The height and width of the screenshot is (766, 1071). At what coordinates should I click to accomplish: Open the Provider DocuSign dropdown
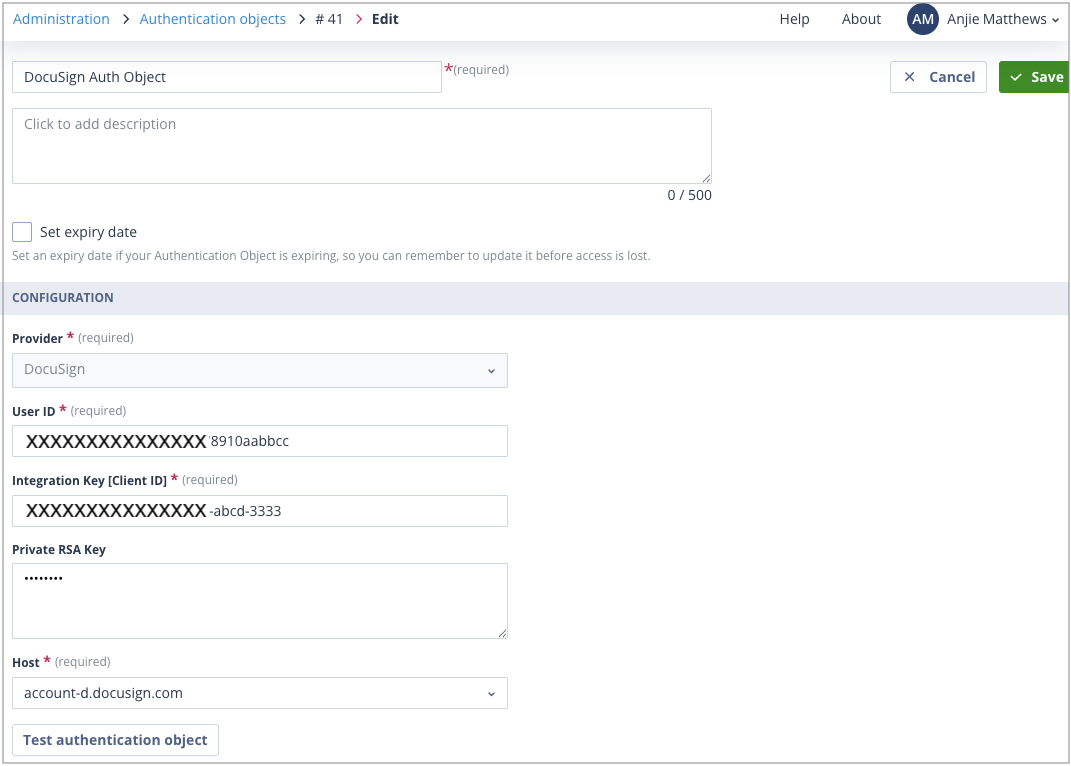(x=260, y=370)
